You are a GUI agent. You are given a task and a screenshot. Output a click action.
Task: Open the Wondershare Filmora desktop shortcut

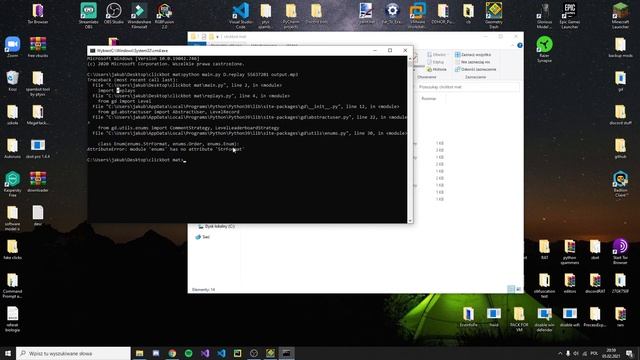139,16
